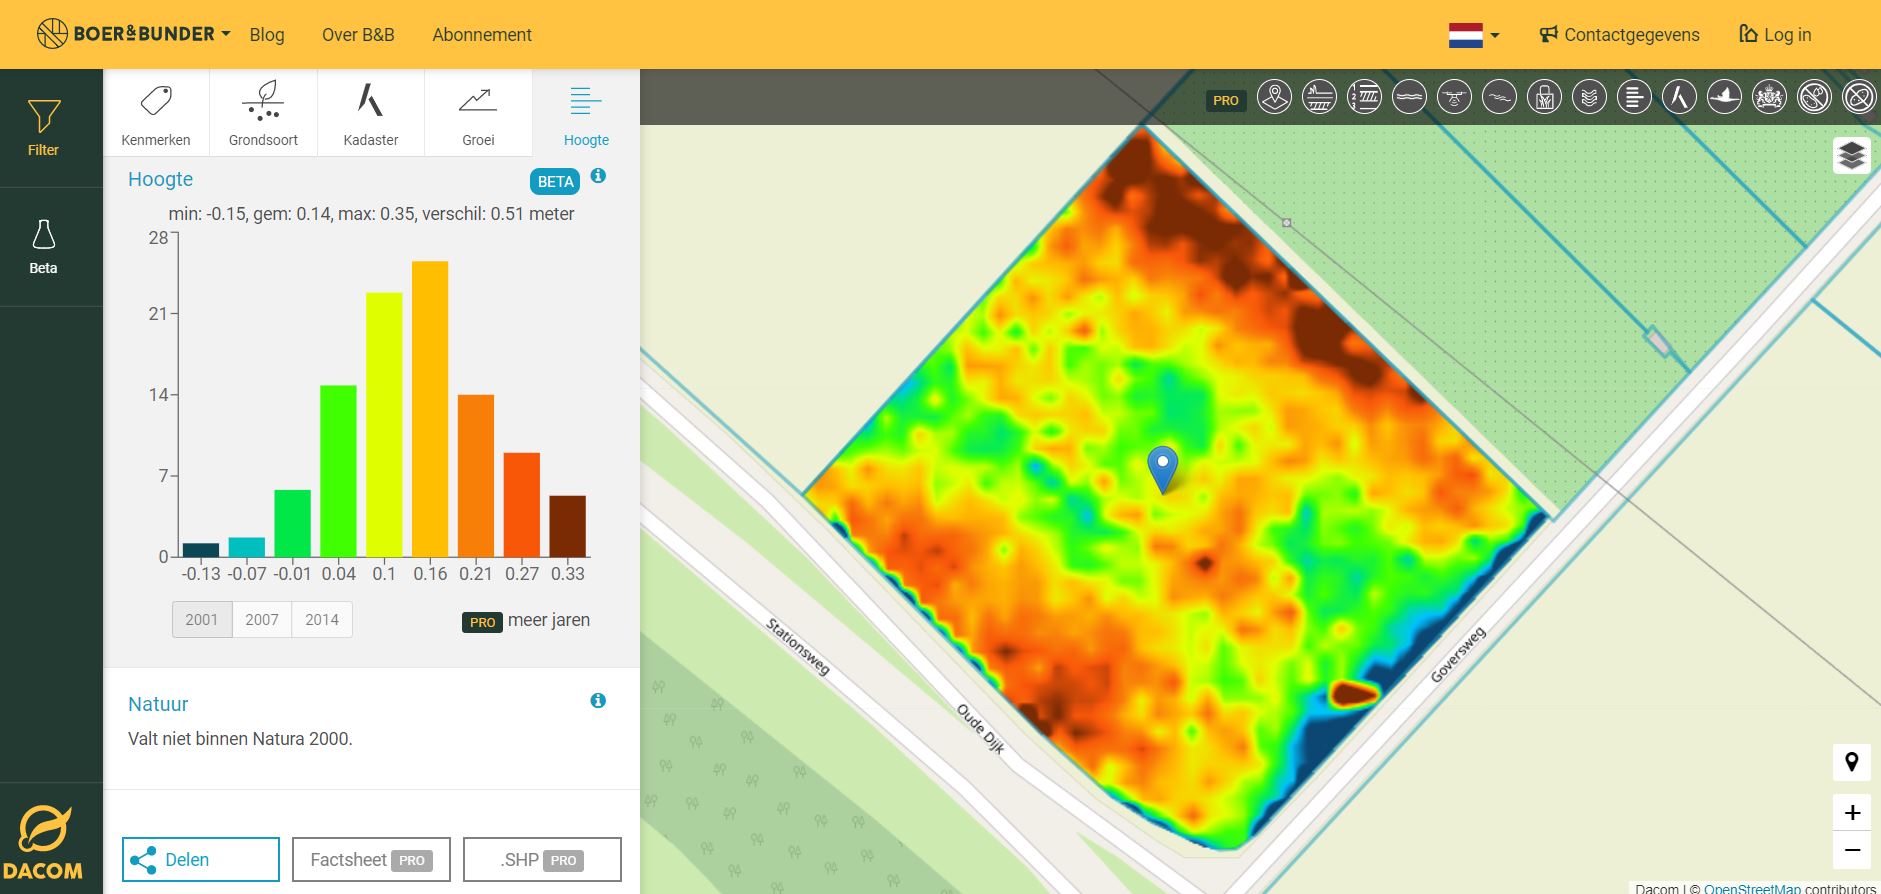
Task: Click the info icon next to Natuur
Action: pyautogui.click(x=598, y=701)
